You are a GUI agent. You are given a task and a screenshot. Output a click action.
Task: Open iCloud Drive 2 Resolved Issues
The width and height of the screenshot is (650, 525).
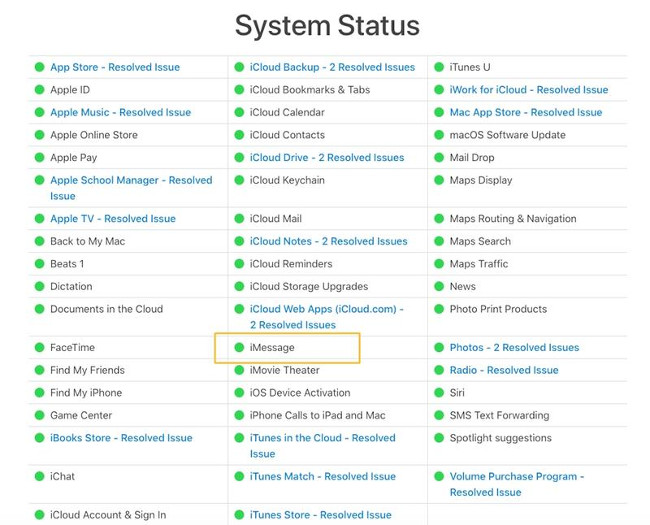point(327,158)
